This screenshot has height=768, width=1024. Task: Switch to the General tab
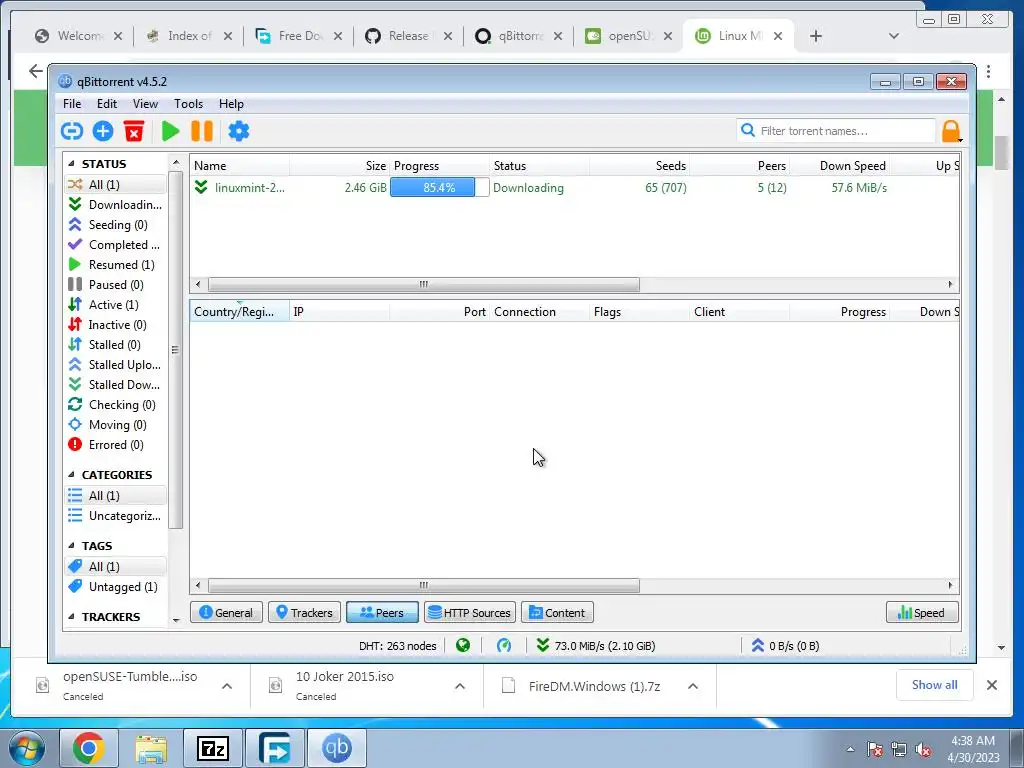click(x=226, y=613)
